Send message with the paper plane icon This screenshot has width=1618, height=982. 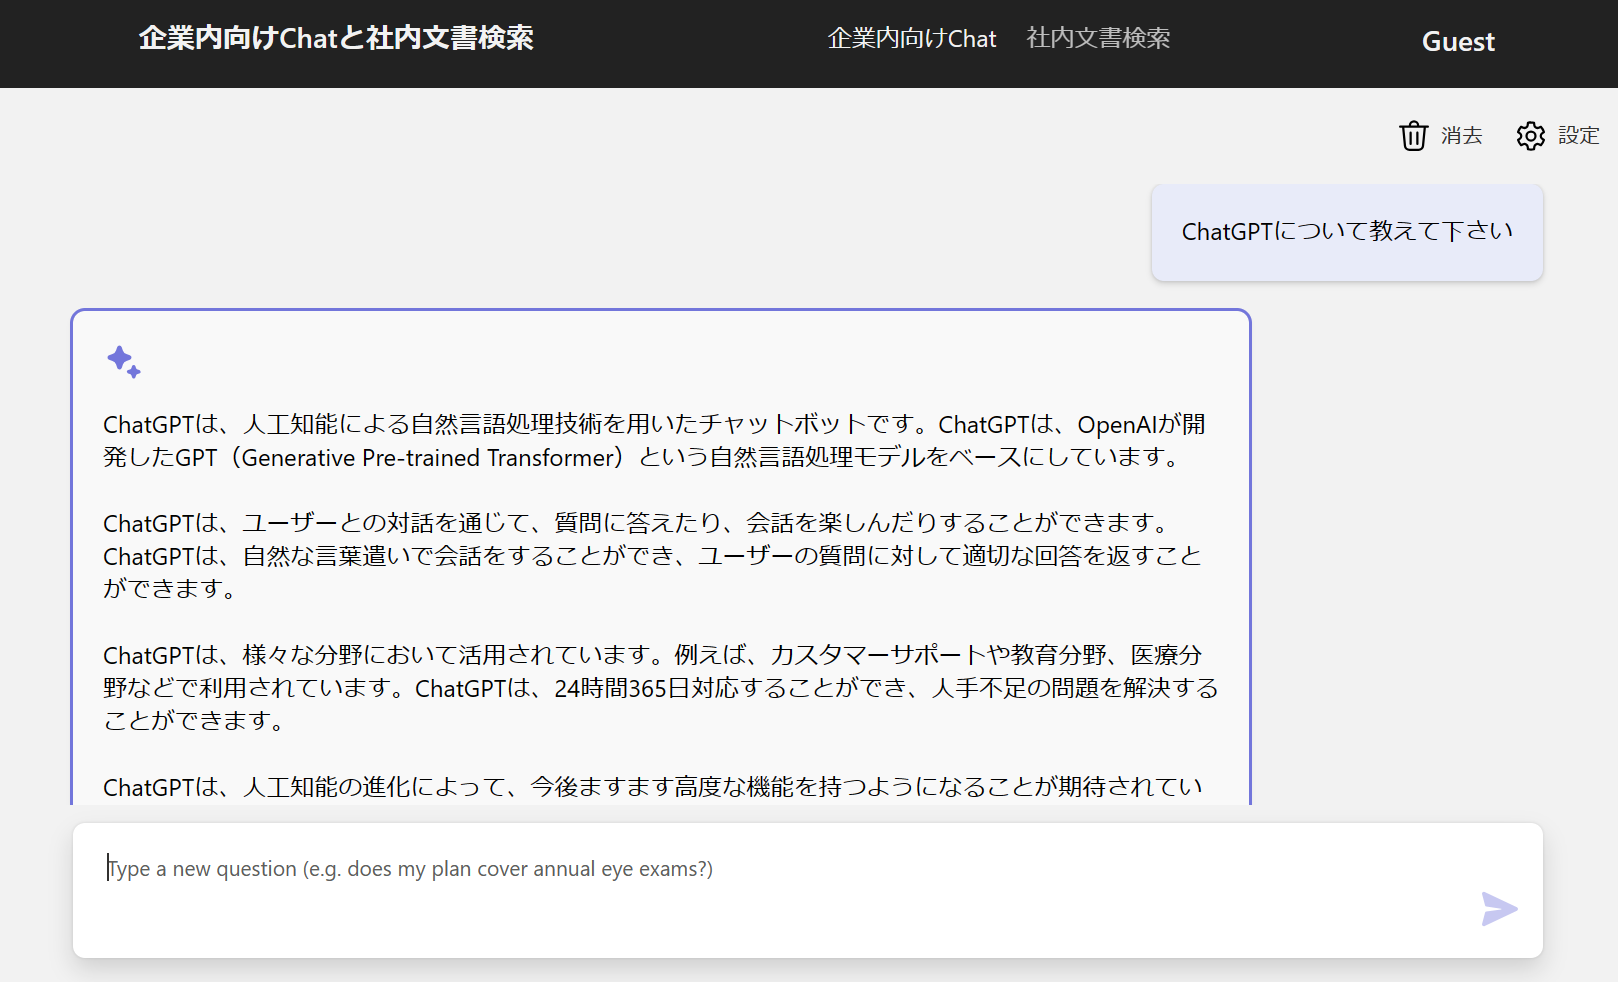pos(1499,908)
